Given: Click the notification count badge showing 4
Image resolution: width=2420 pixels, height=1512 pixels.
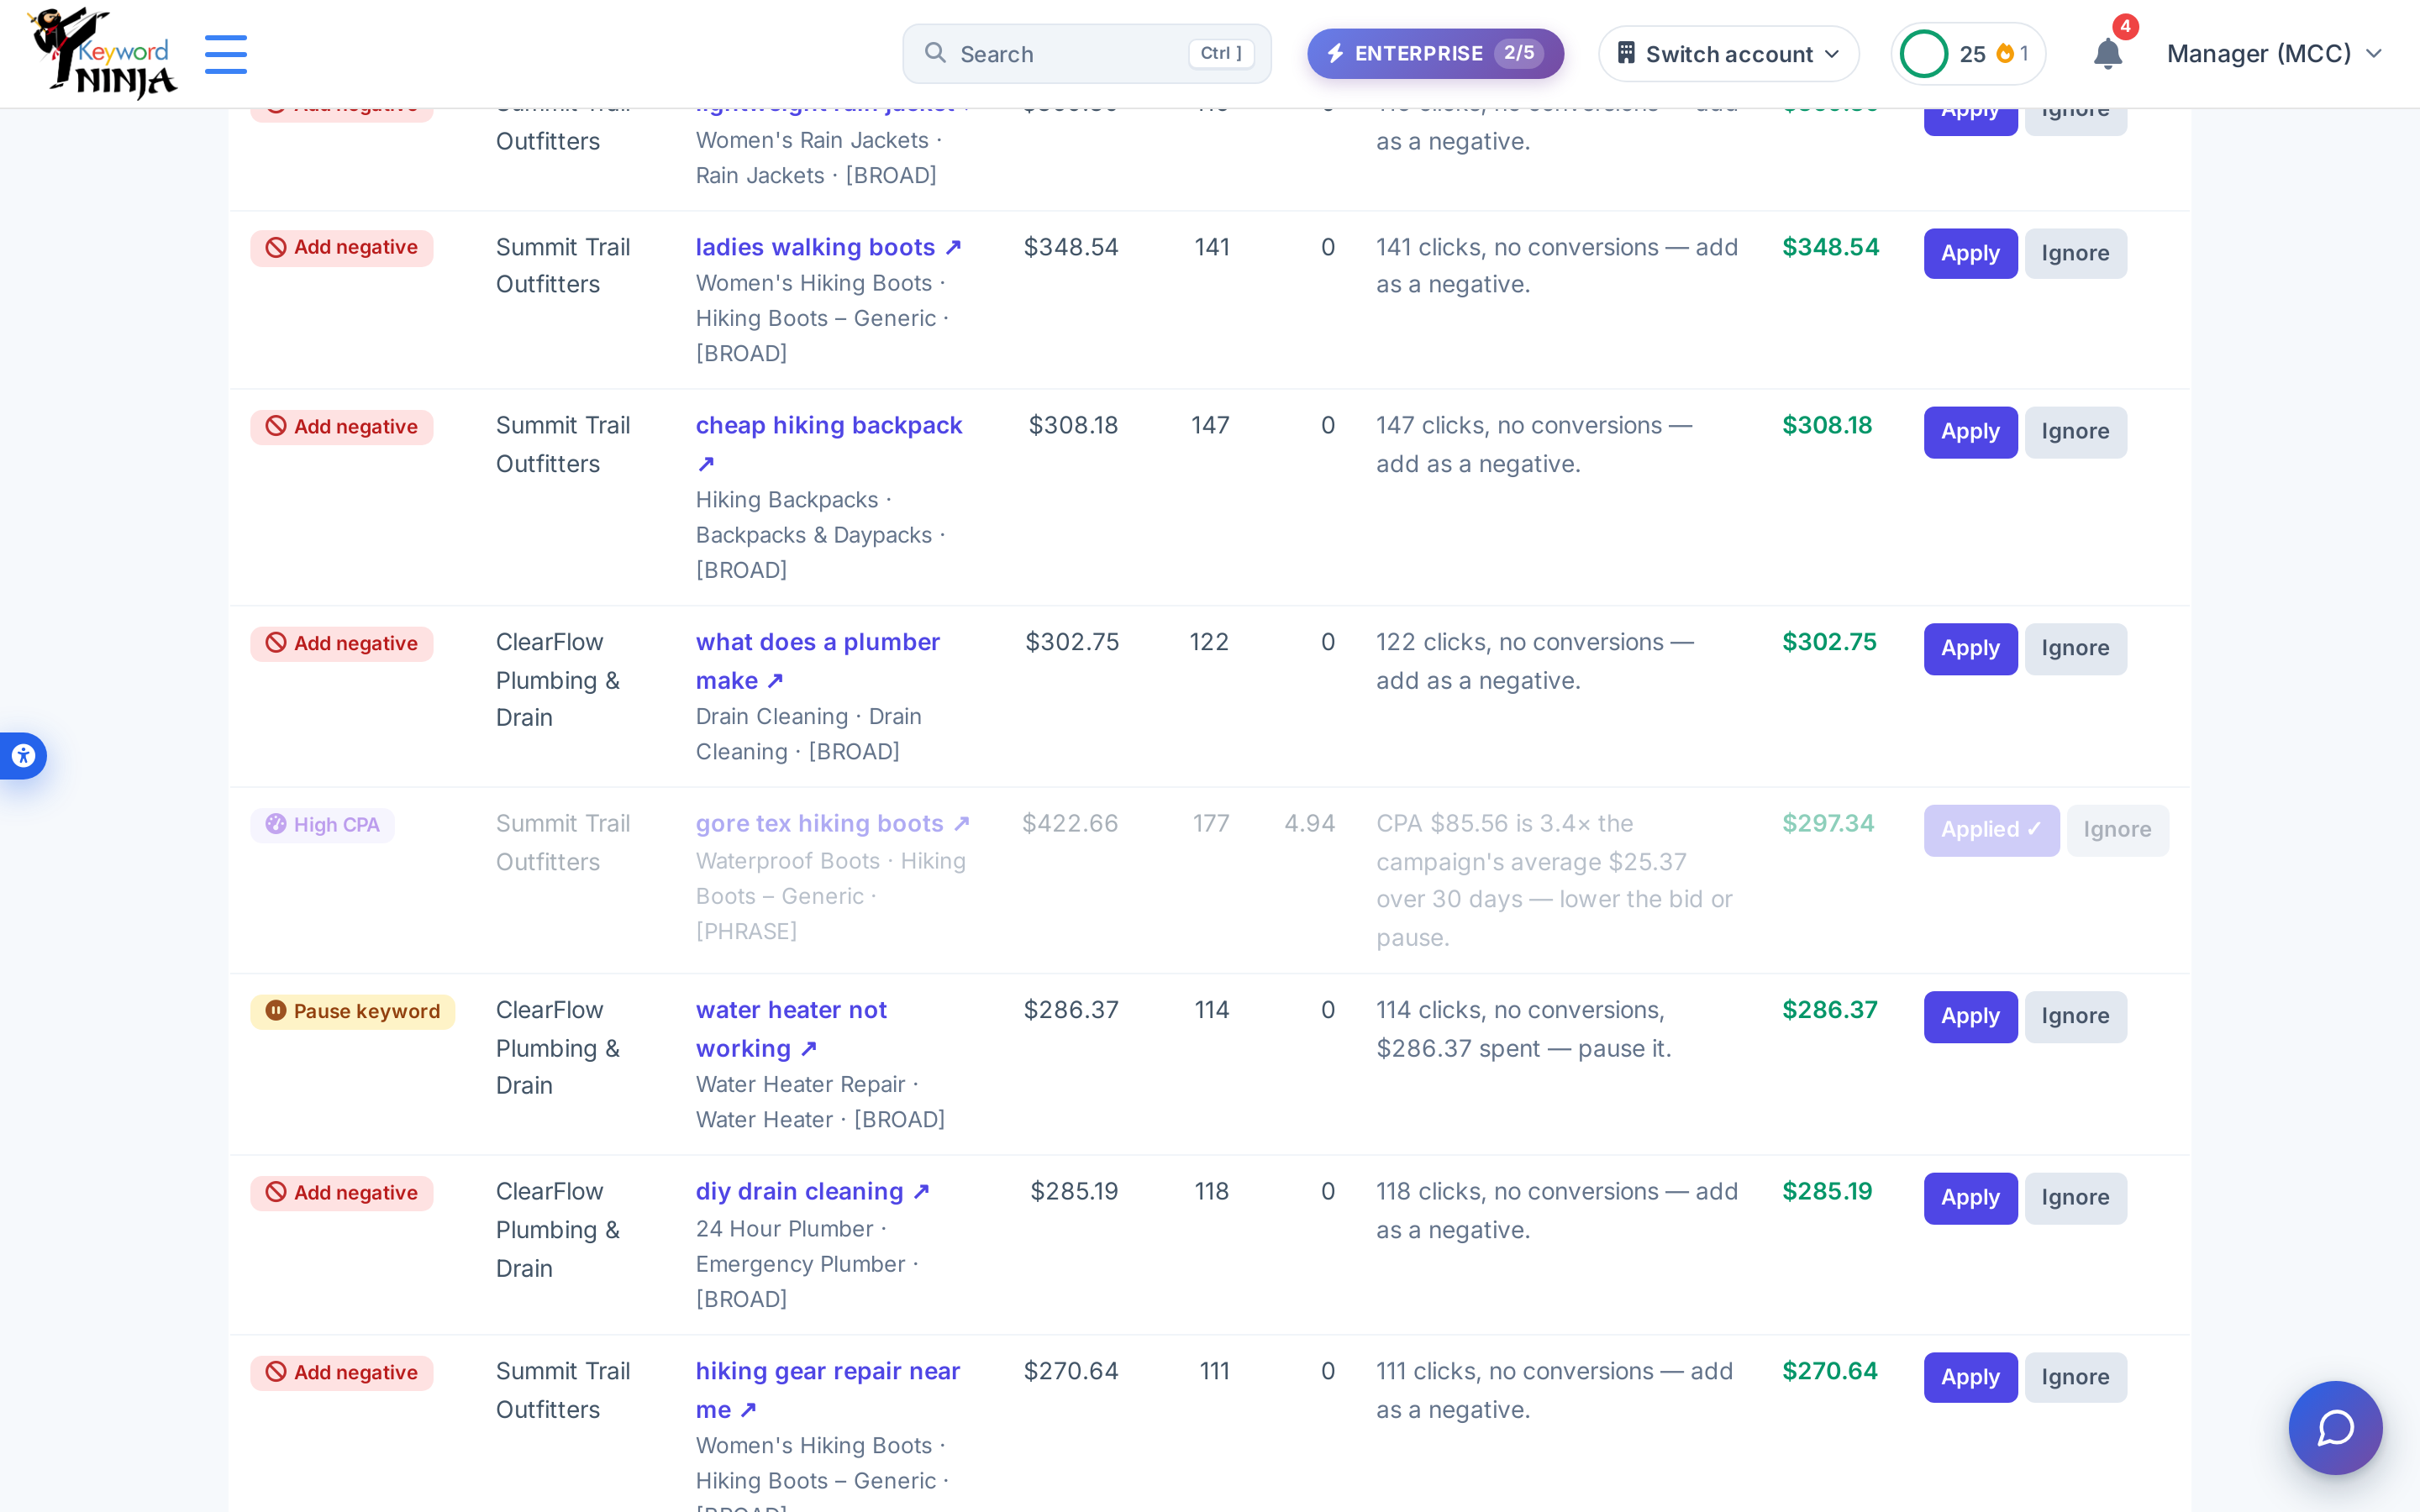Looking at the screenshot, I should pos(2125,27).
